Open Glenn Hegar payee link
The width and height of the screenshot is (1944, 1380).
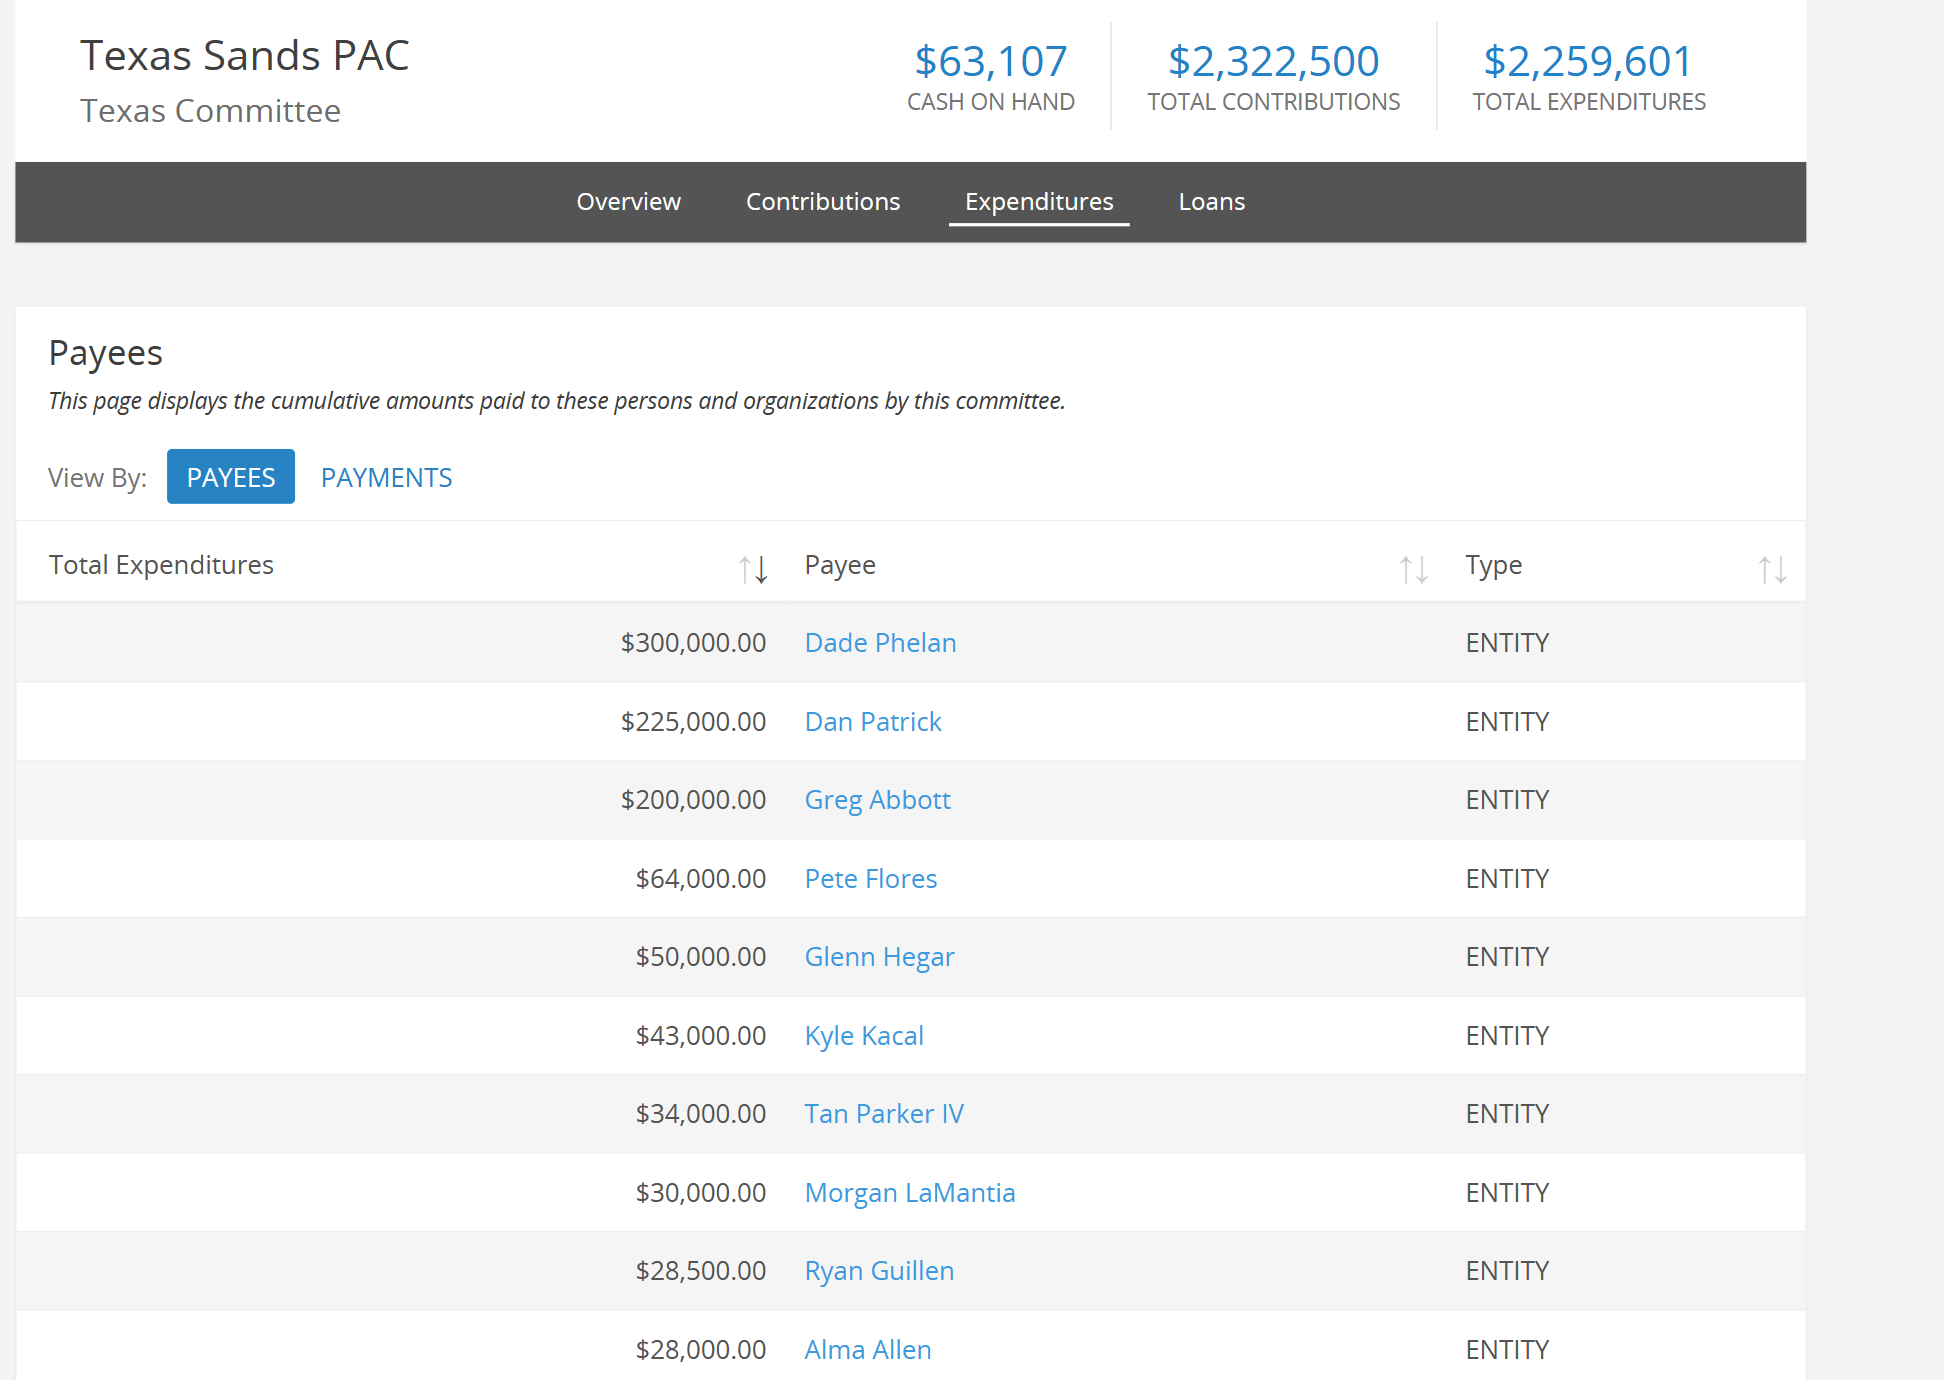(879, 956)
